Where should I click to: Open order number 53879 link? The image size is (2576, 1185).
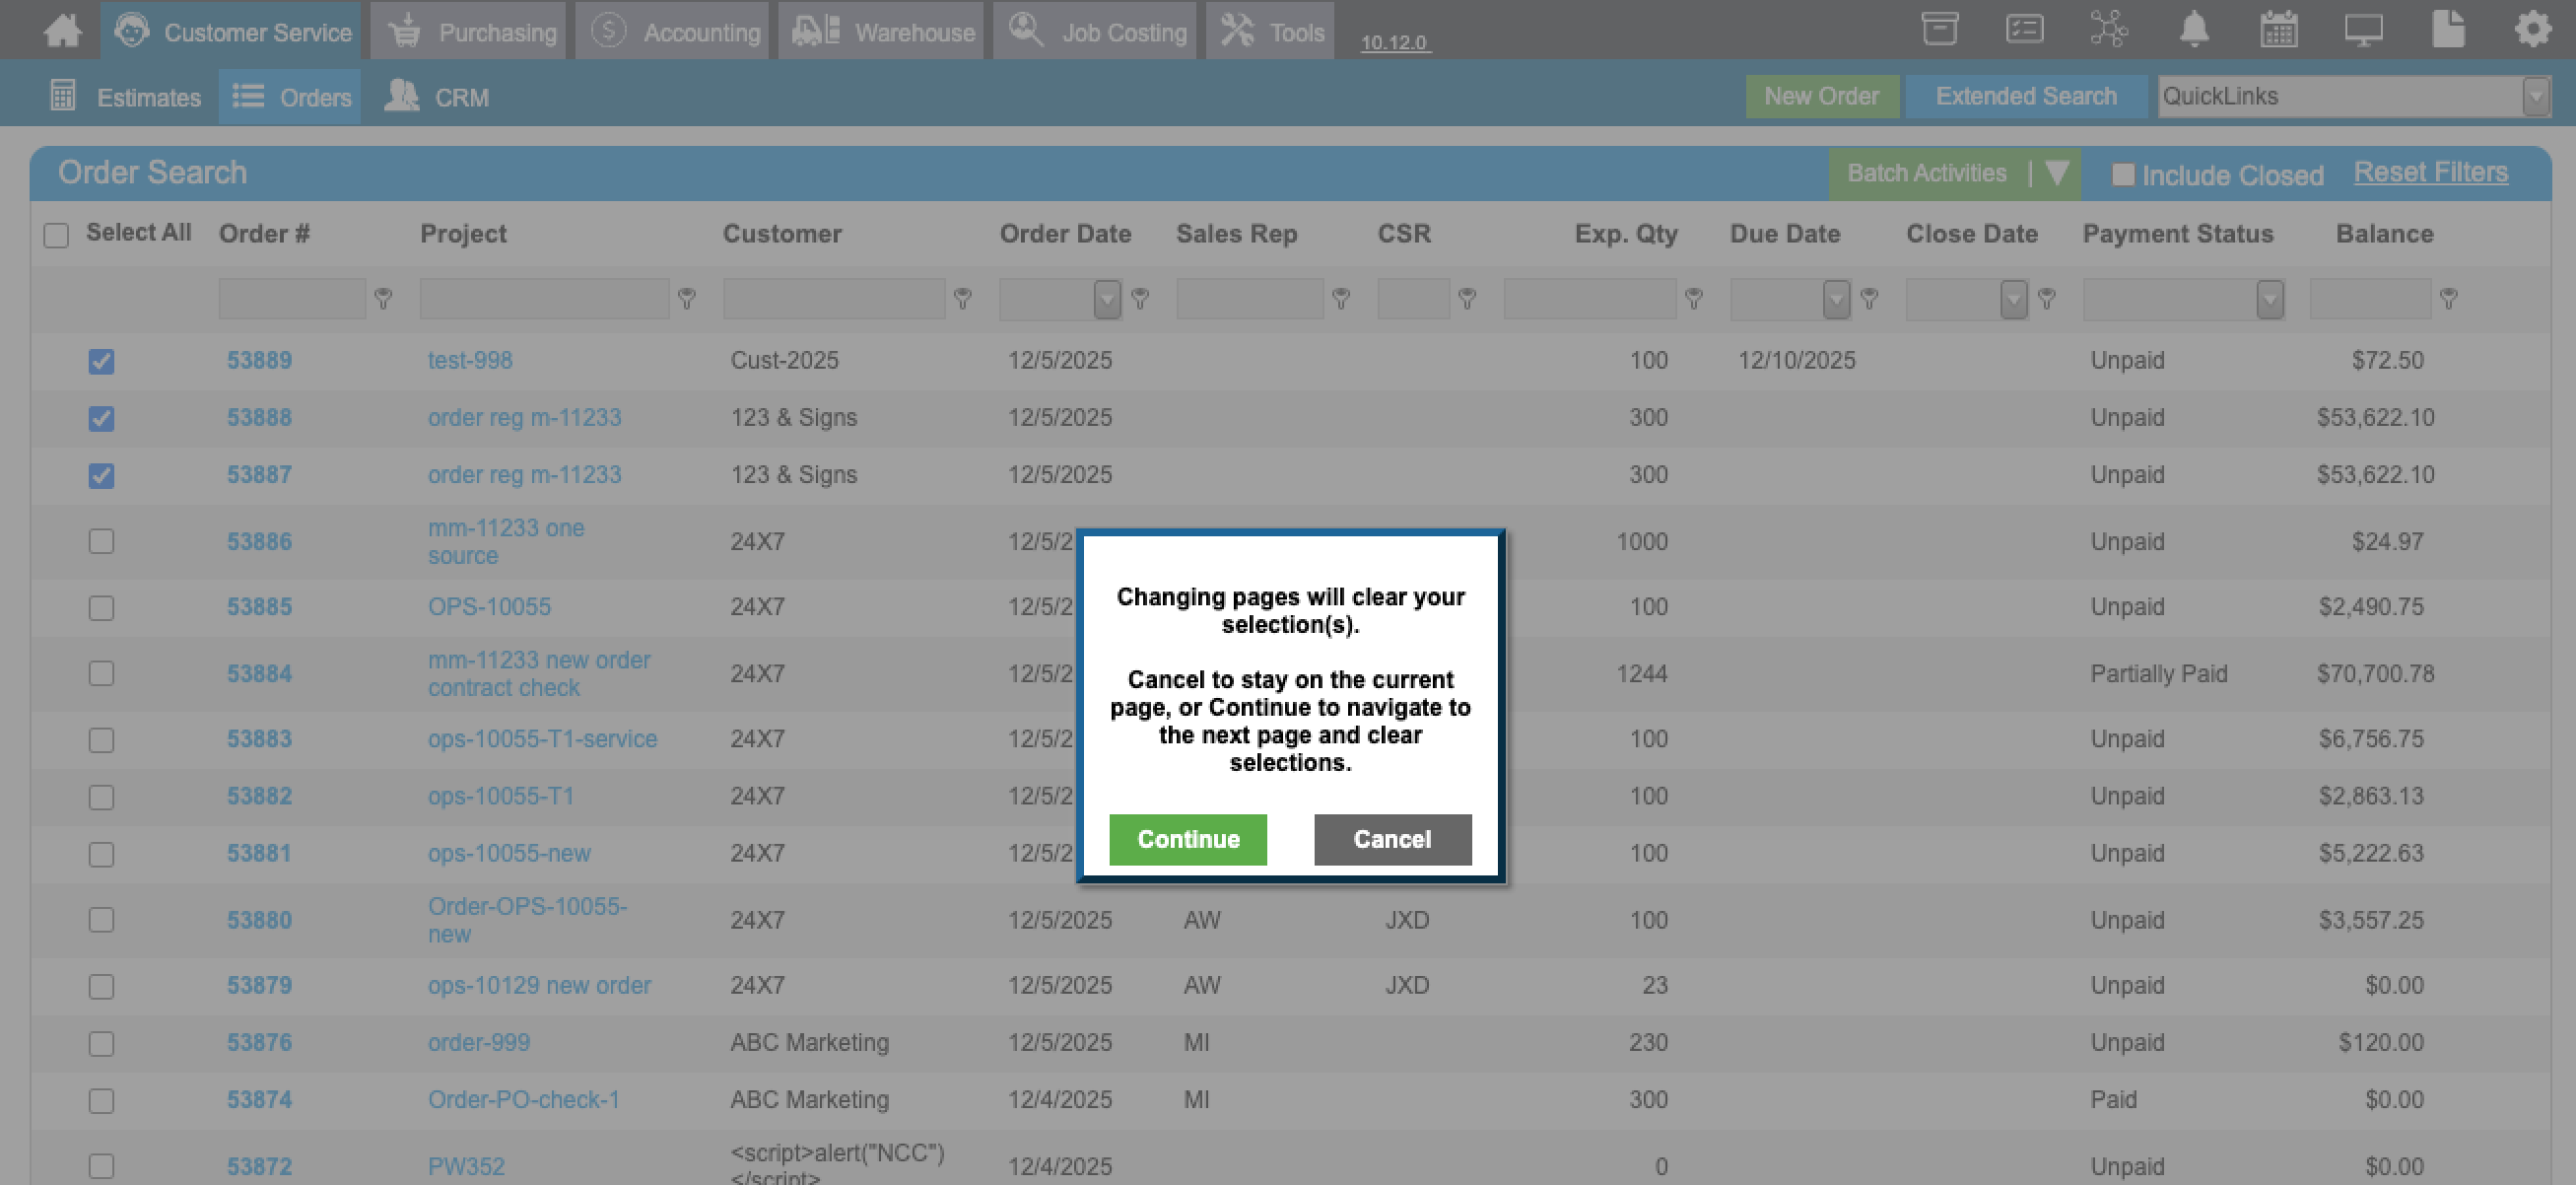pos(259,985)
